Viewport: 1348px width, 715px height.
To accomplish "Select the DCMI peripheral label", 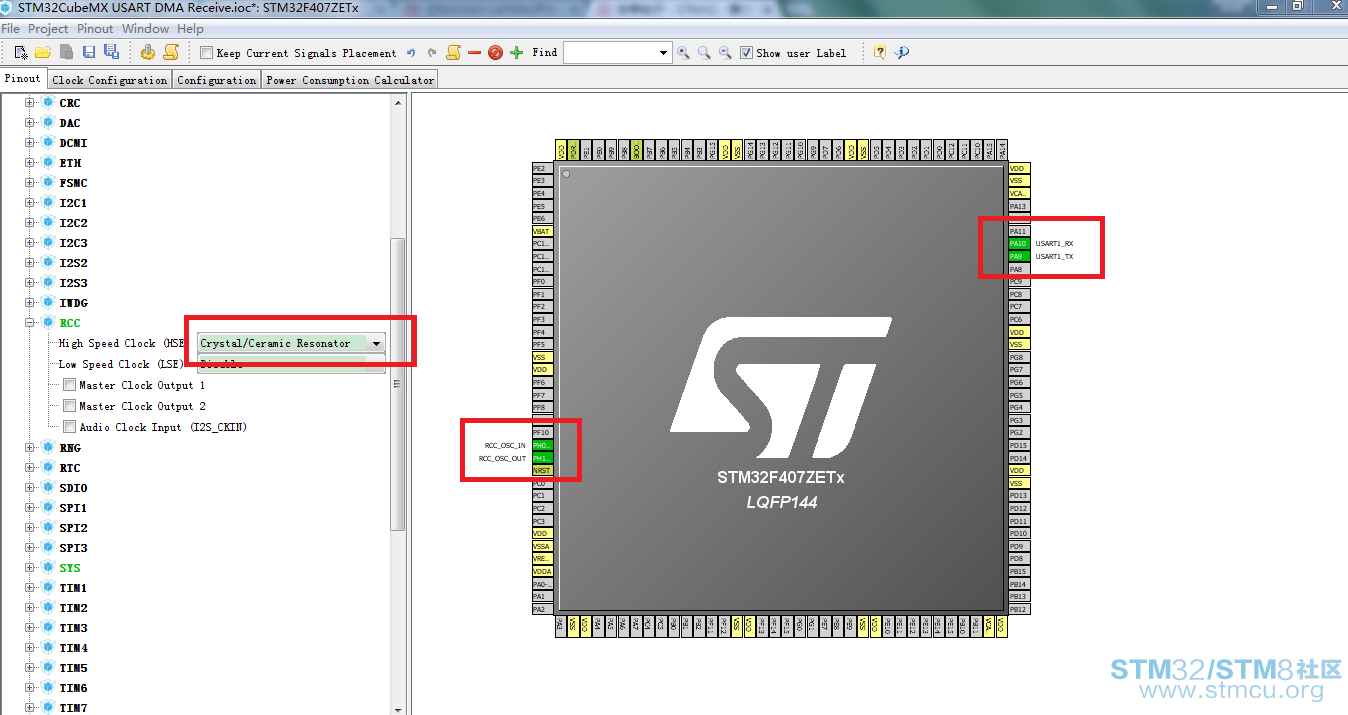I will [73, 143].
